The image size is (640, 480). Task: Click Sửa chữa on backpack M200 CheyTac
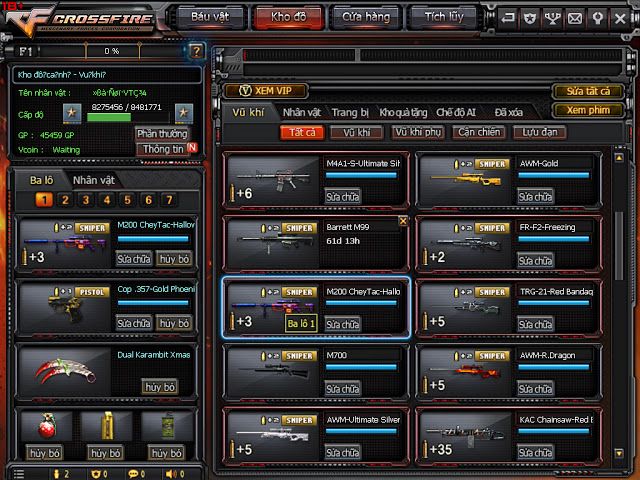134,259
